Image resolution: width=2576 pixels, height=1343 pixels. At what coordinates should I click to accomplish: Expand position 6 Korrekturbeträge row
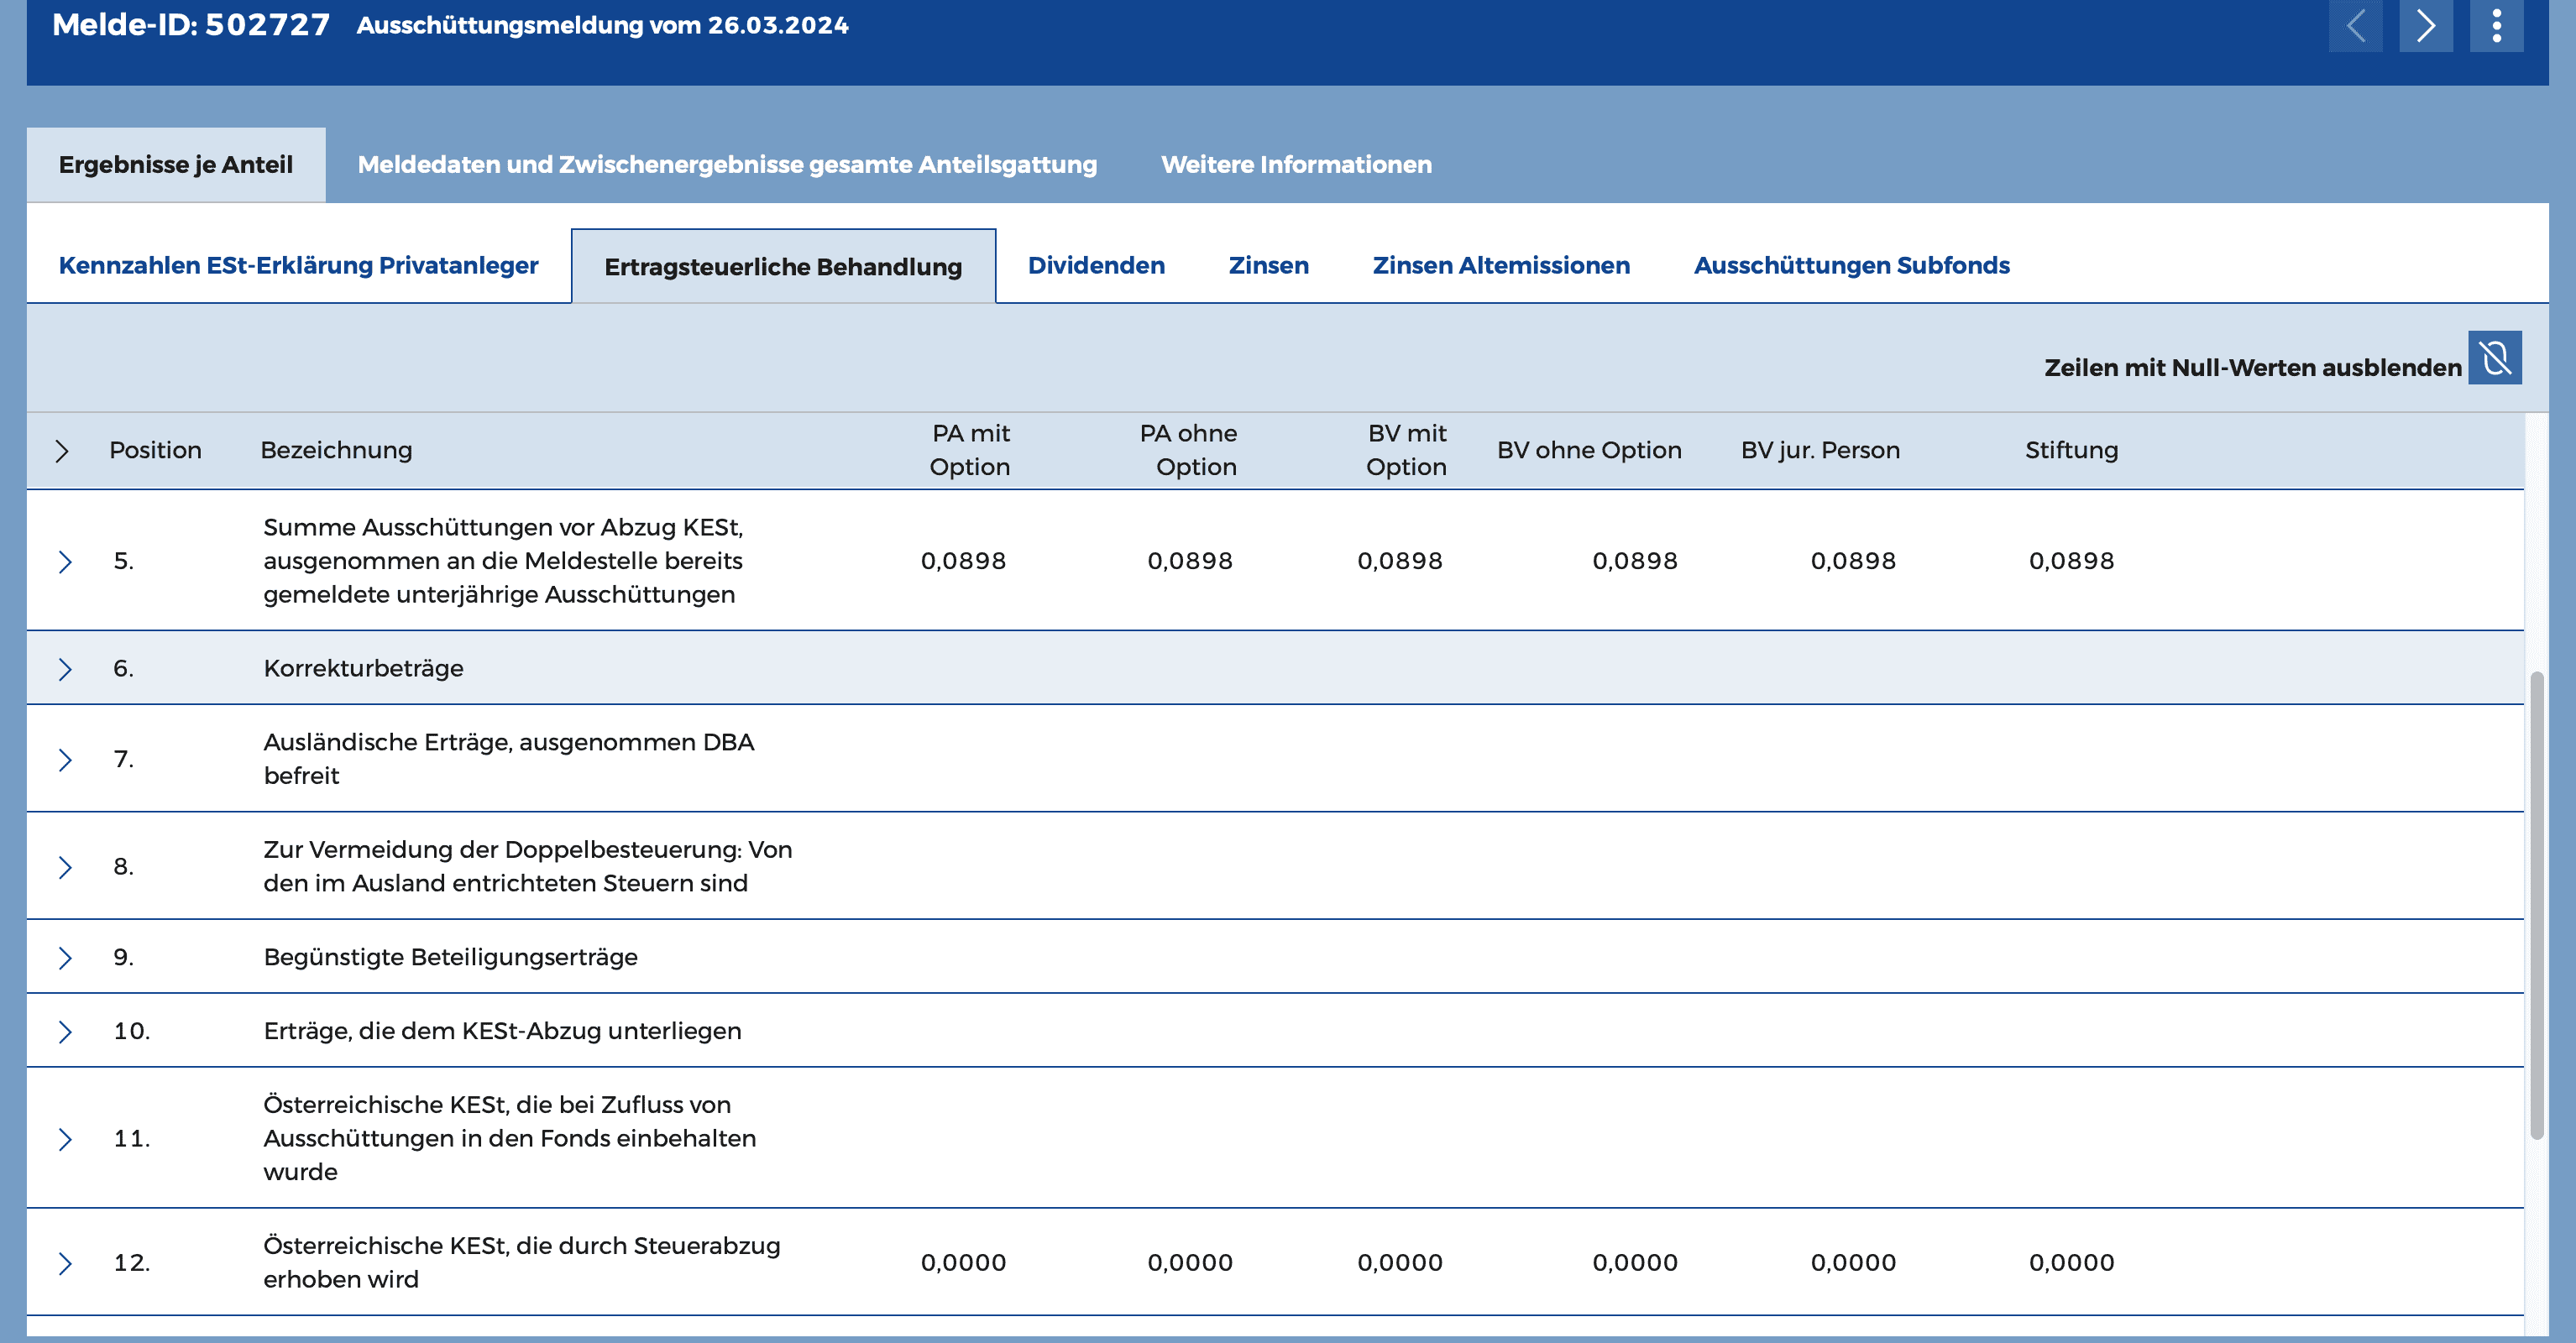65,669
